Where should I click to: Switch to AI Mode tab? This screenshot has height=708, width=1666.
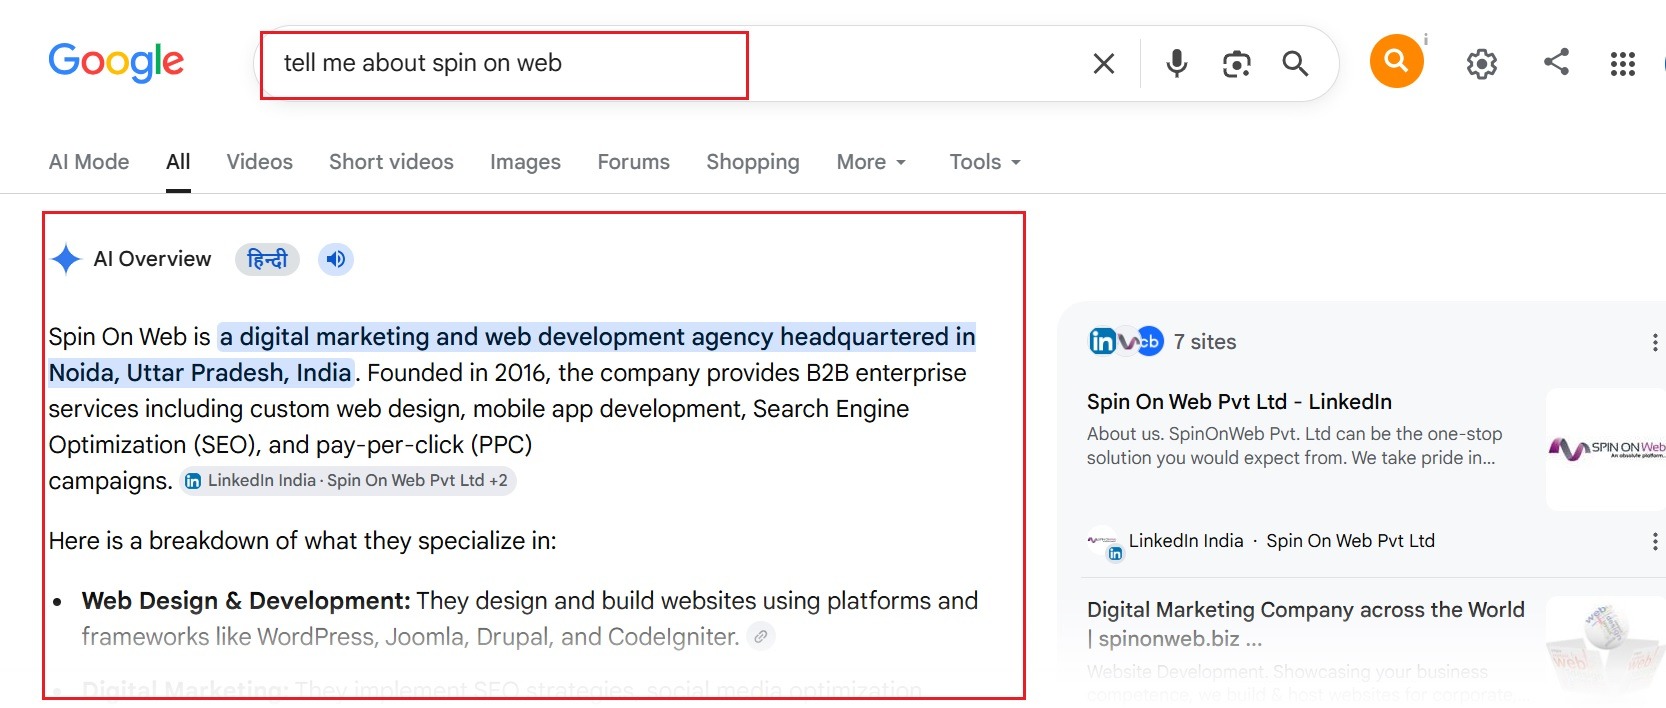(x=89, y=162)
